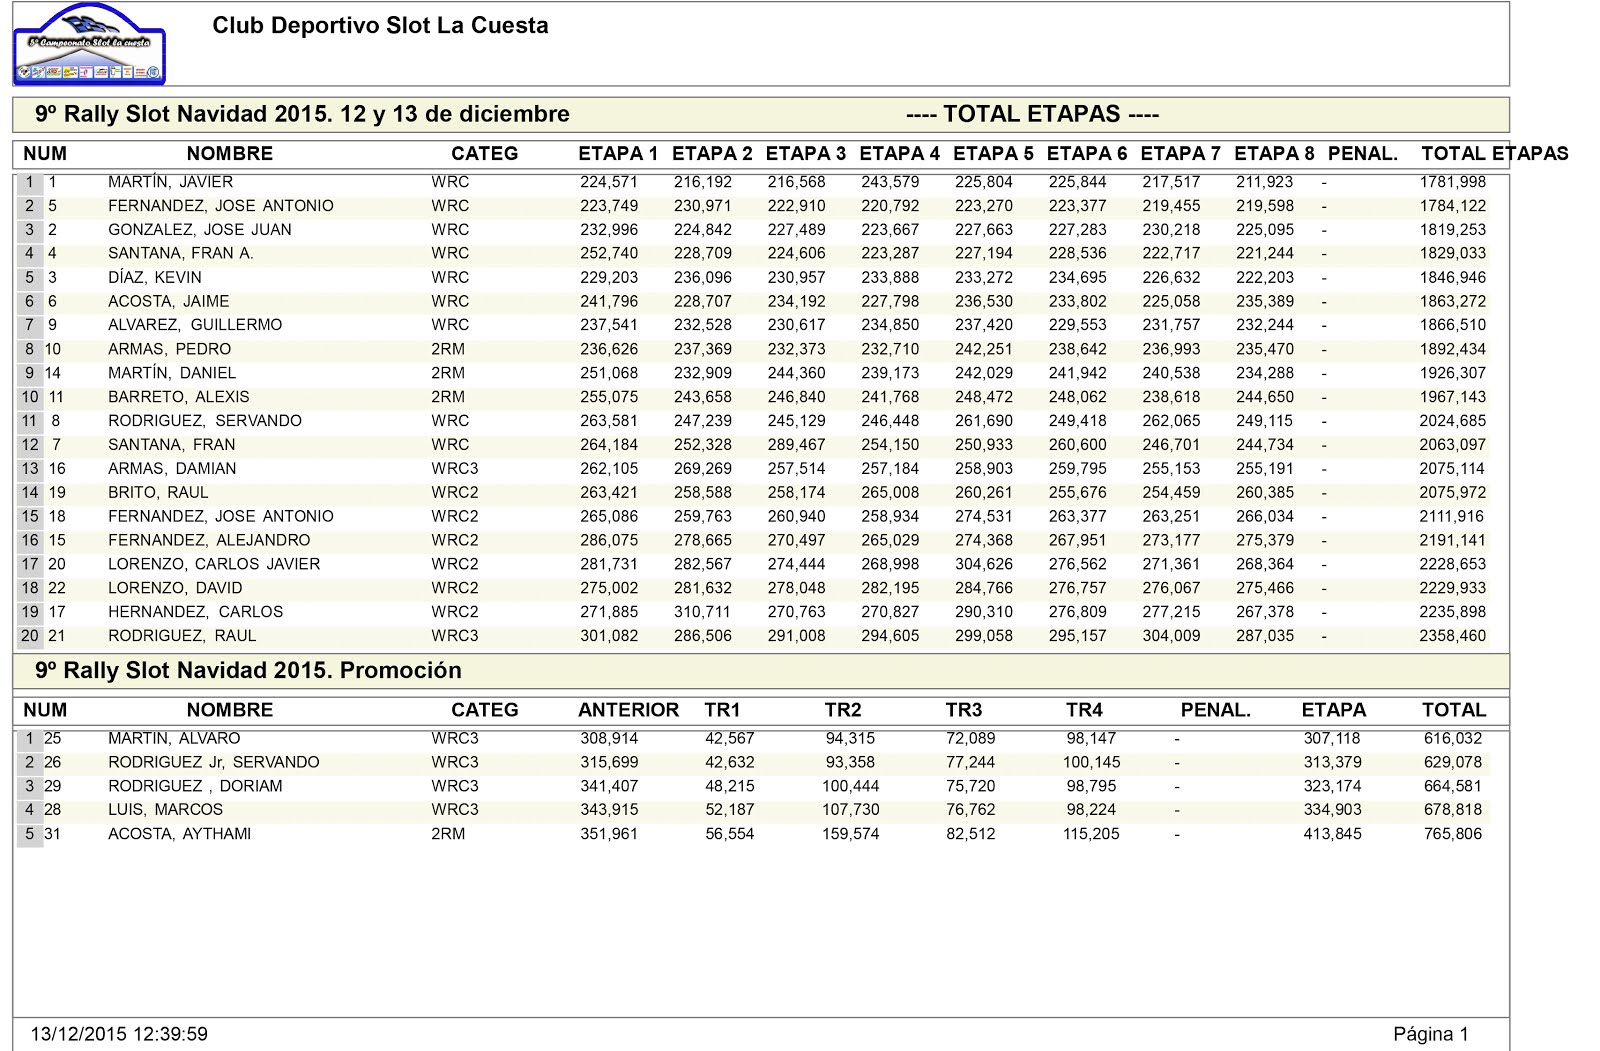Viewport: 1600px width, 1051px height.
Task: Click 'ALVAREZ, GUILLERMO' name
Action: [x=195, y=325]
